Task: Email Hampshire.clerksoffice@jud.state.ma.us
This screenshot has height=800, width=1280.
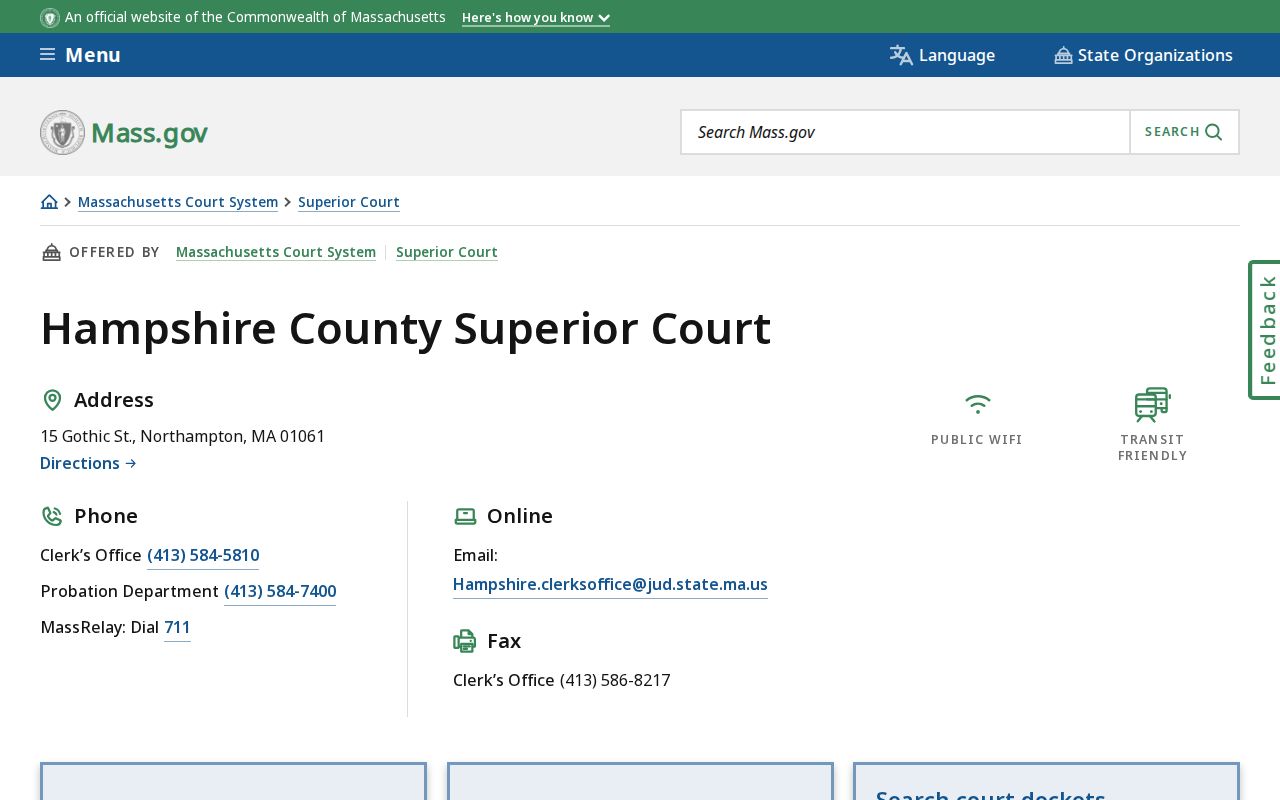Action: pos(610,585)
